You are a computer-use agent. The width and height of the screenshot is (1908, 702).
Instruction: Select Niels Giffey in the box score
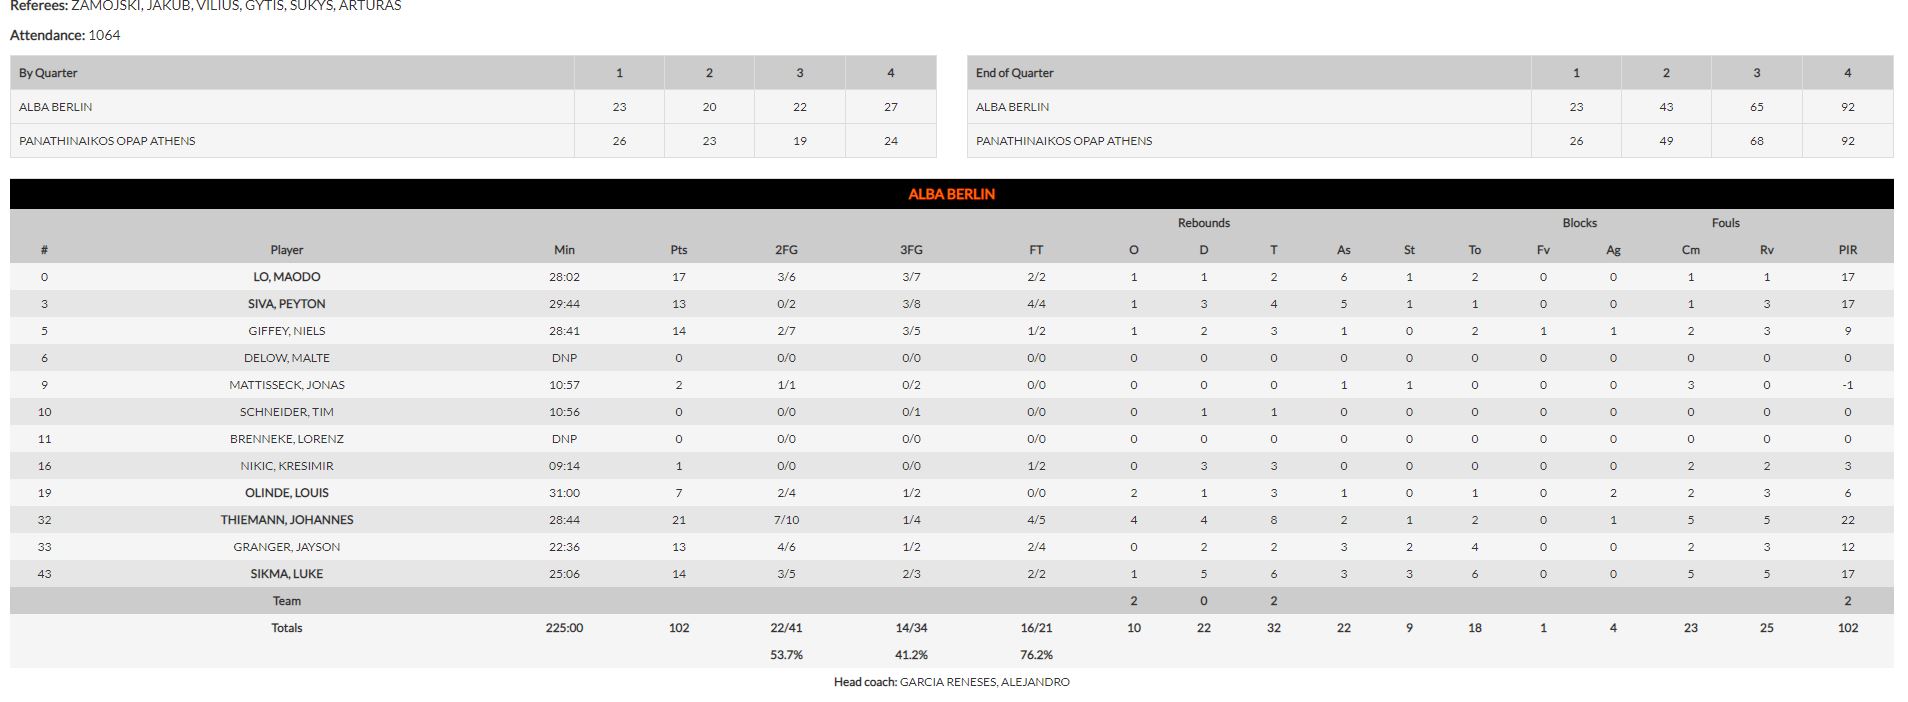(x=286, y=331)
